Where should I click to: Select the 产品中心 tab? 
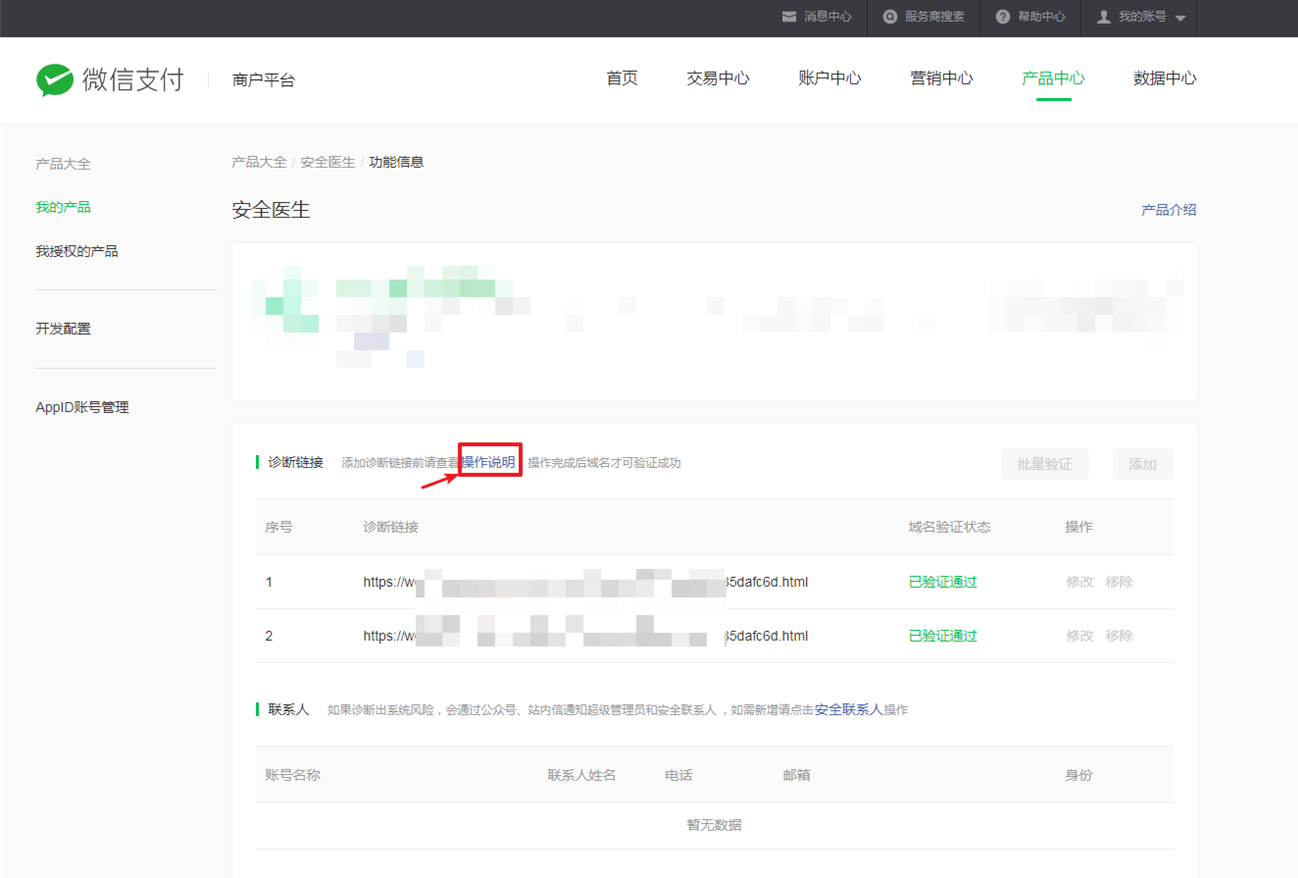pyautogui.click(x=1053, y=78)
